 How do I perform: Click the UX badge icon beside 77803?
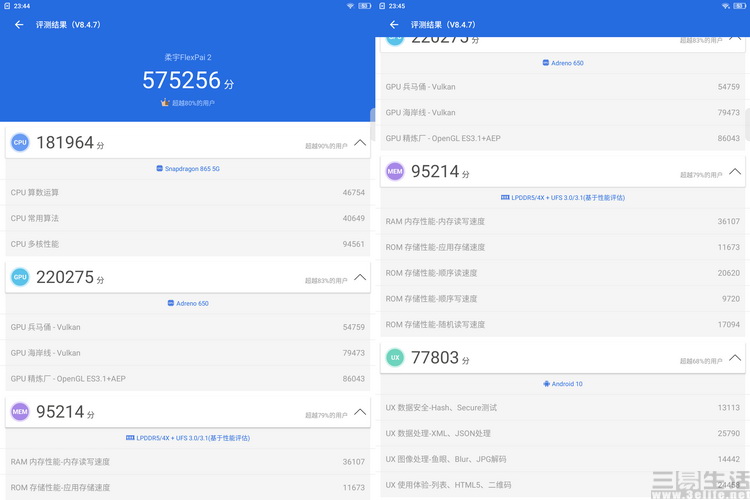coord(395,357)
